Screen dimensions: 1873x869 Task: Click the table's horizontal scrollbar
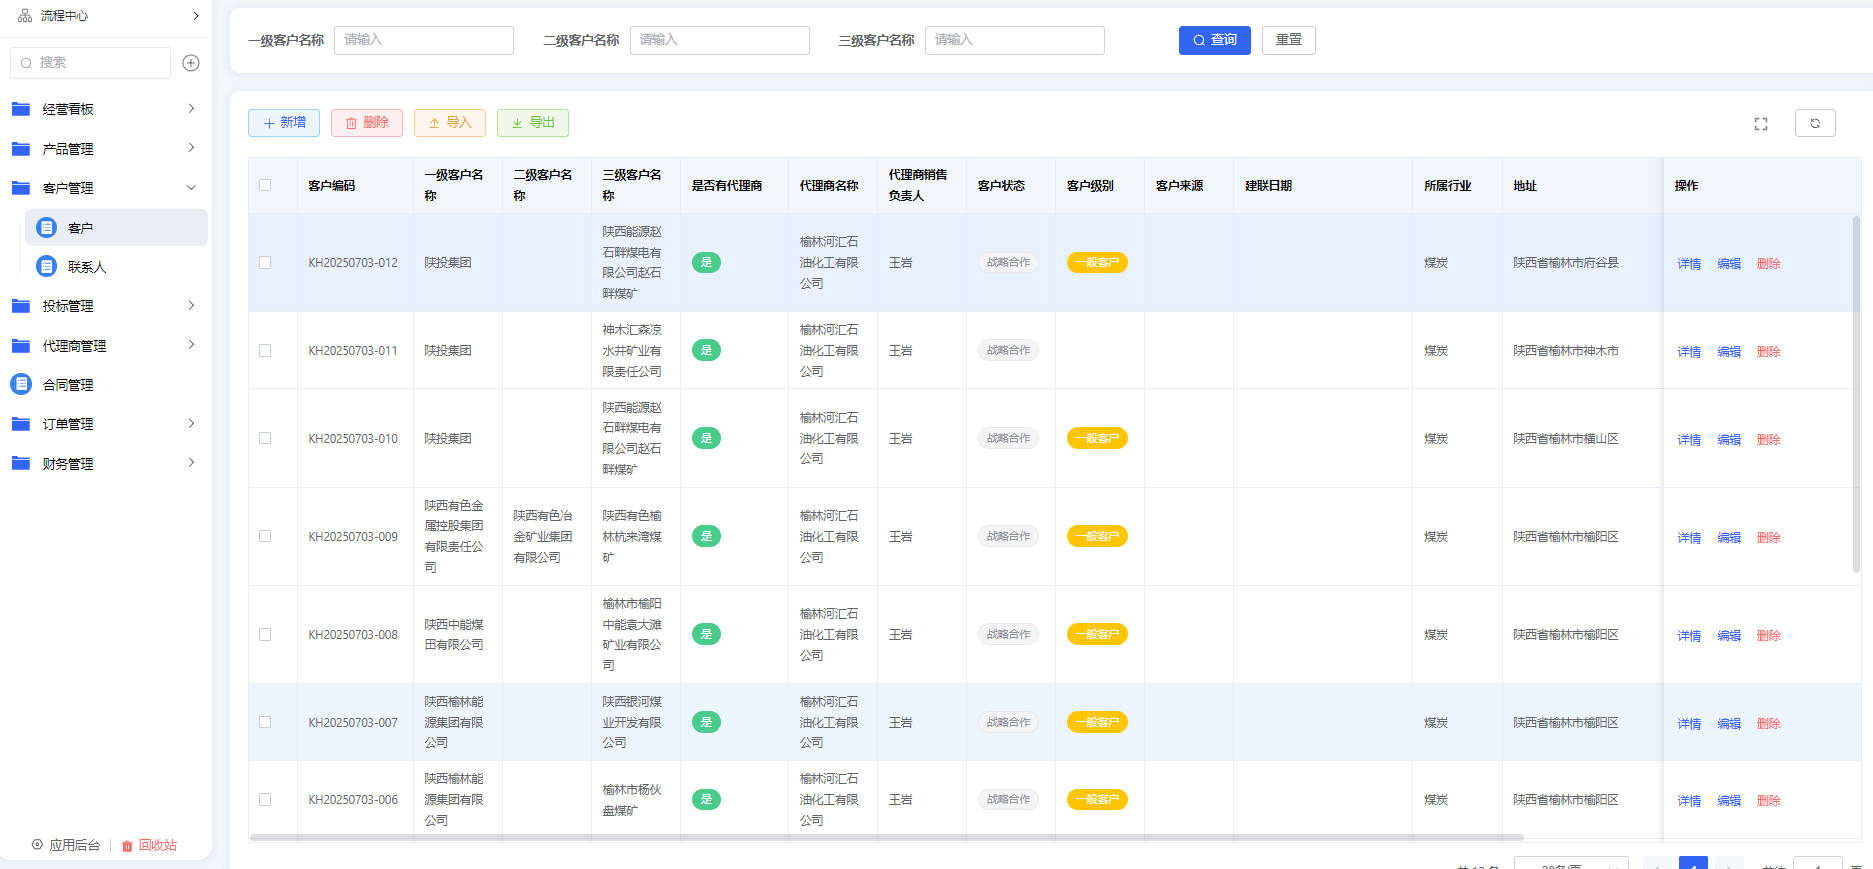[x=886, y=837]
